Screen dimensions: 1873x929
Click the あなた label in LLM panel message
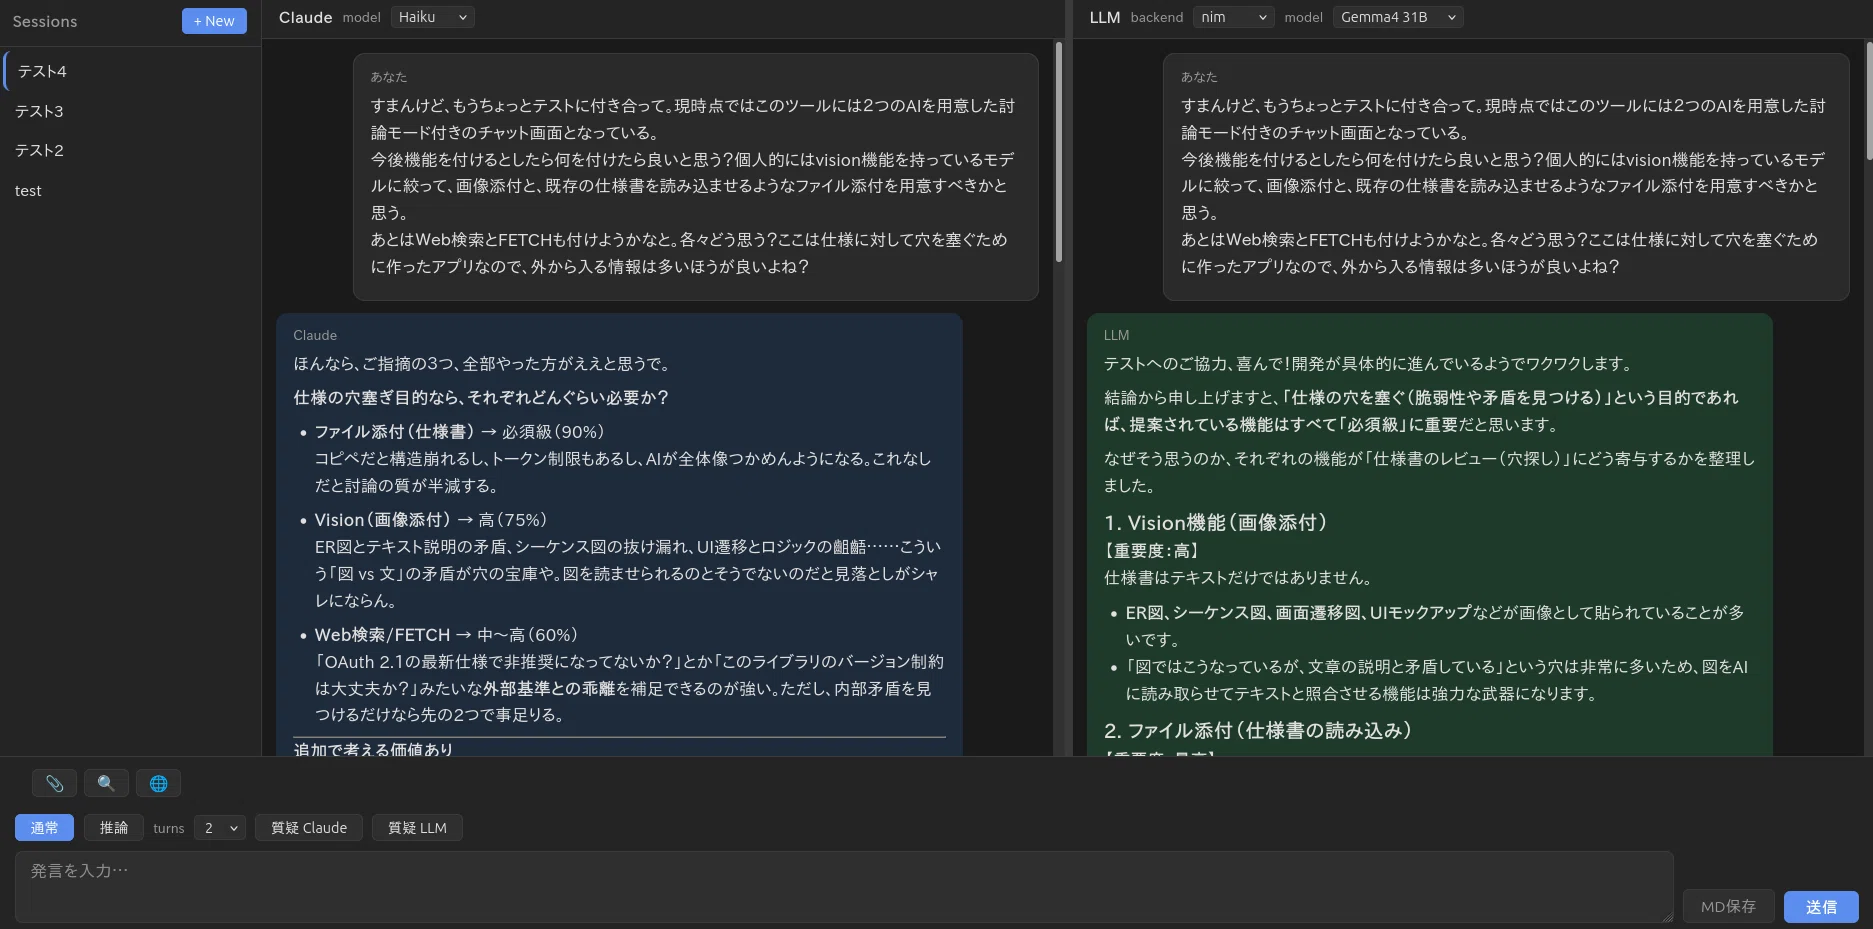pos(1199,77)
